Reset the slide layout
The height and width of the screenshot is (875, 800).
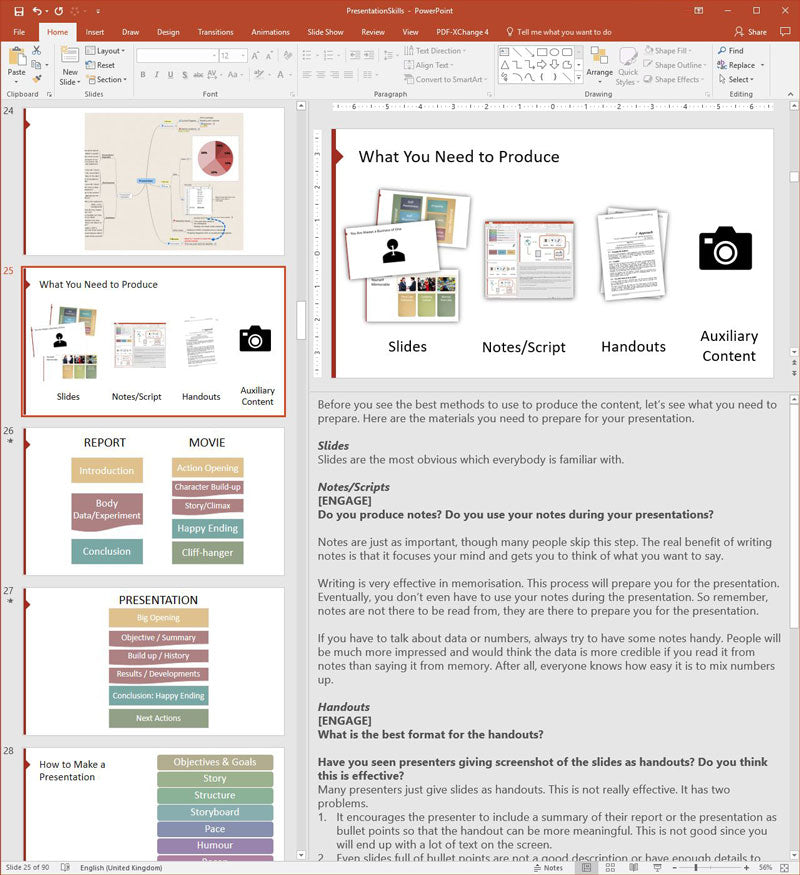[x=100, y=65]
